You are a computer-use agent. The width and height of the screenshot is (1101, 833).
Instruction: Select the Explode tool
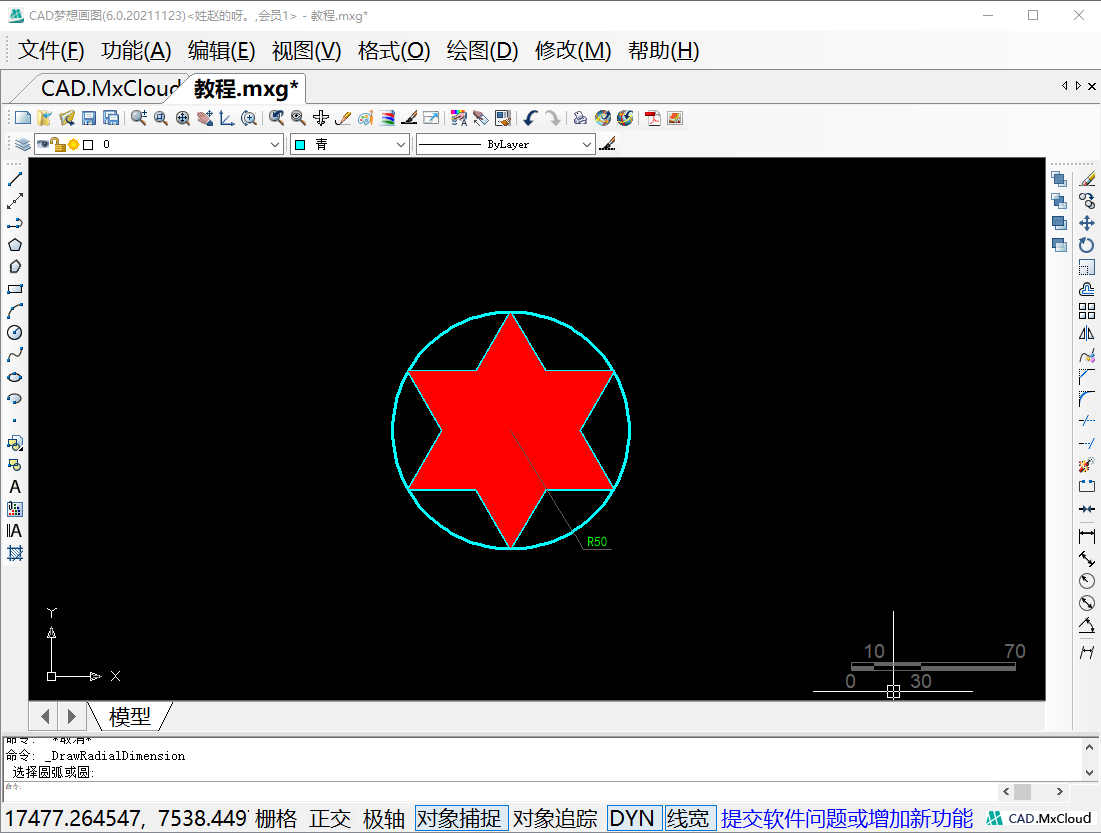coord(1087,464)
